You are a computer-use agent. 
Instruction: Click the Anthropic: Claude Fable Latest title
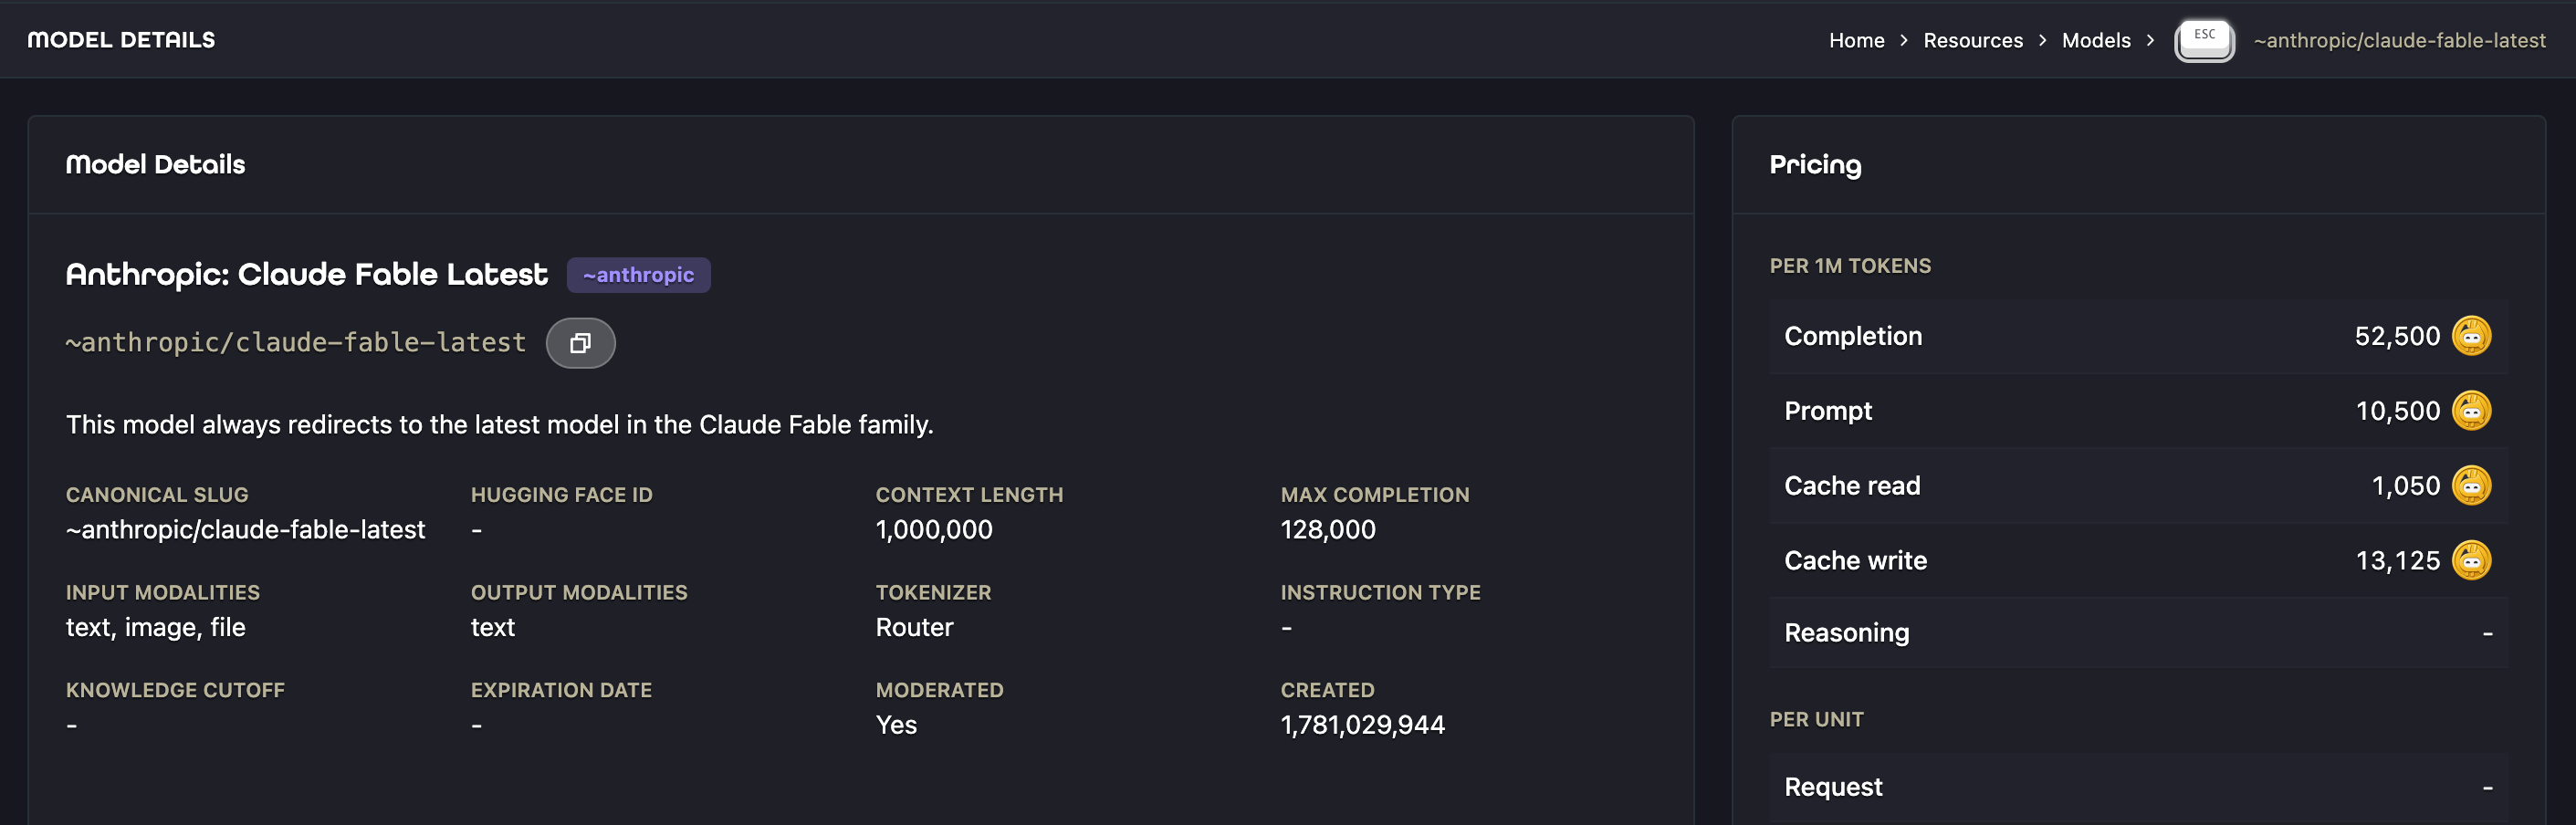pyautogui.click(x=306, y=274)
